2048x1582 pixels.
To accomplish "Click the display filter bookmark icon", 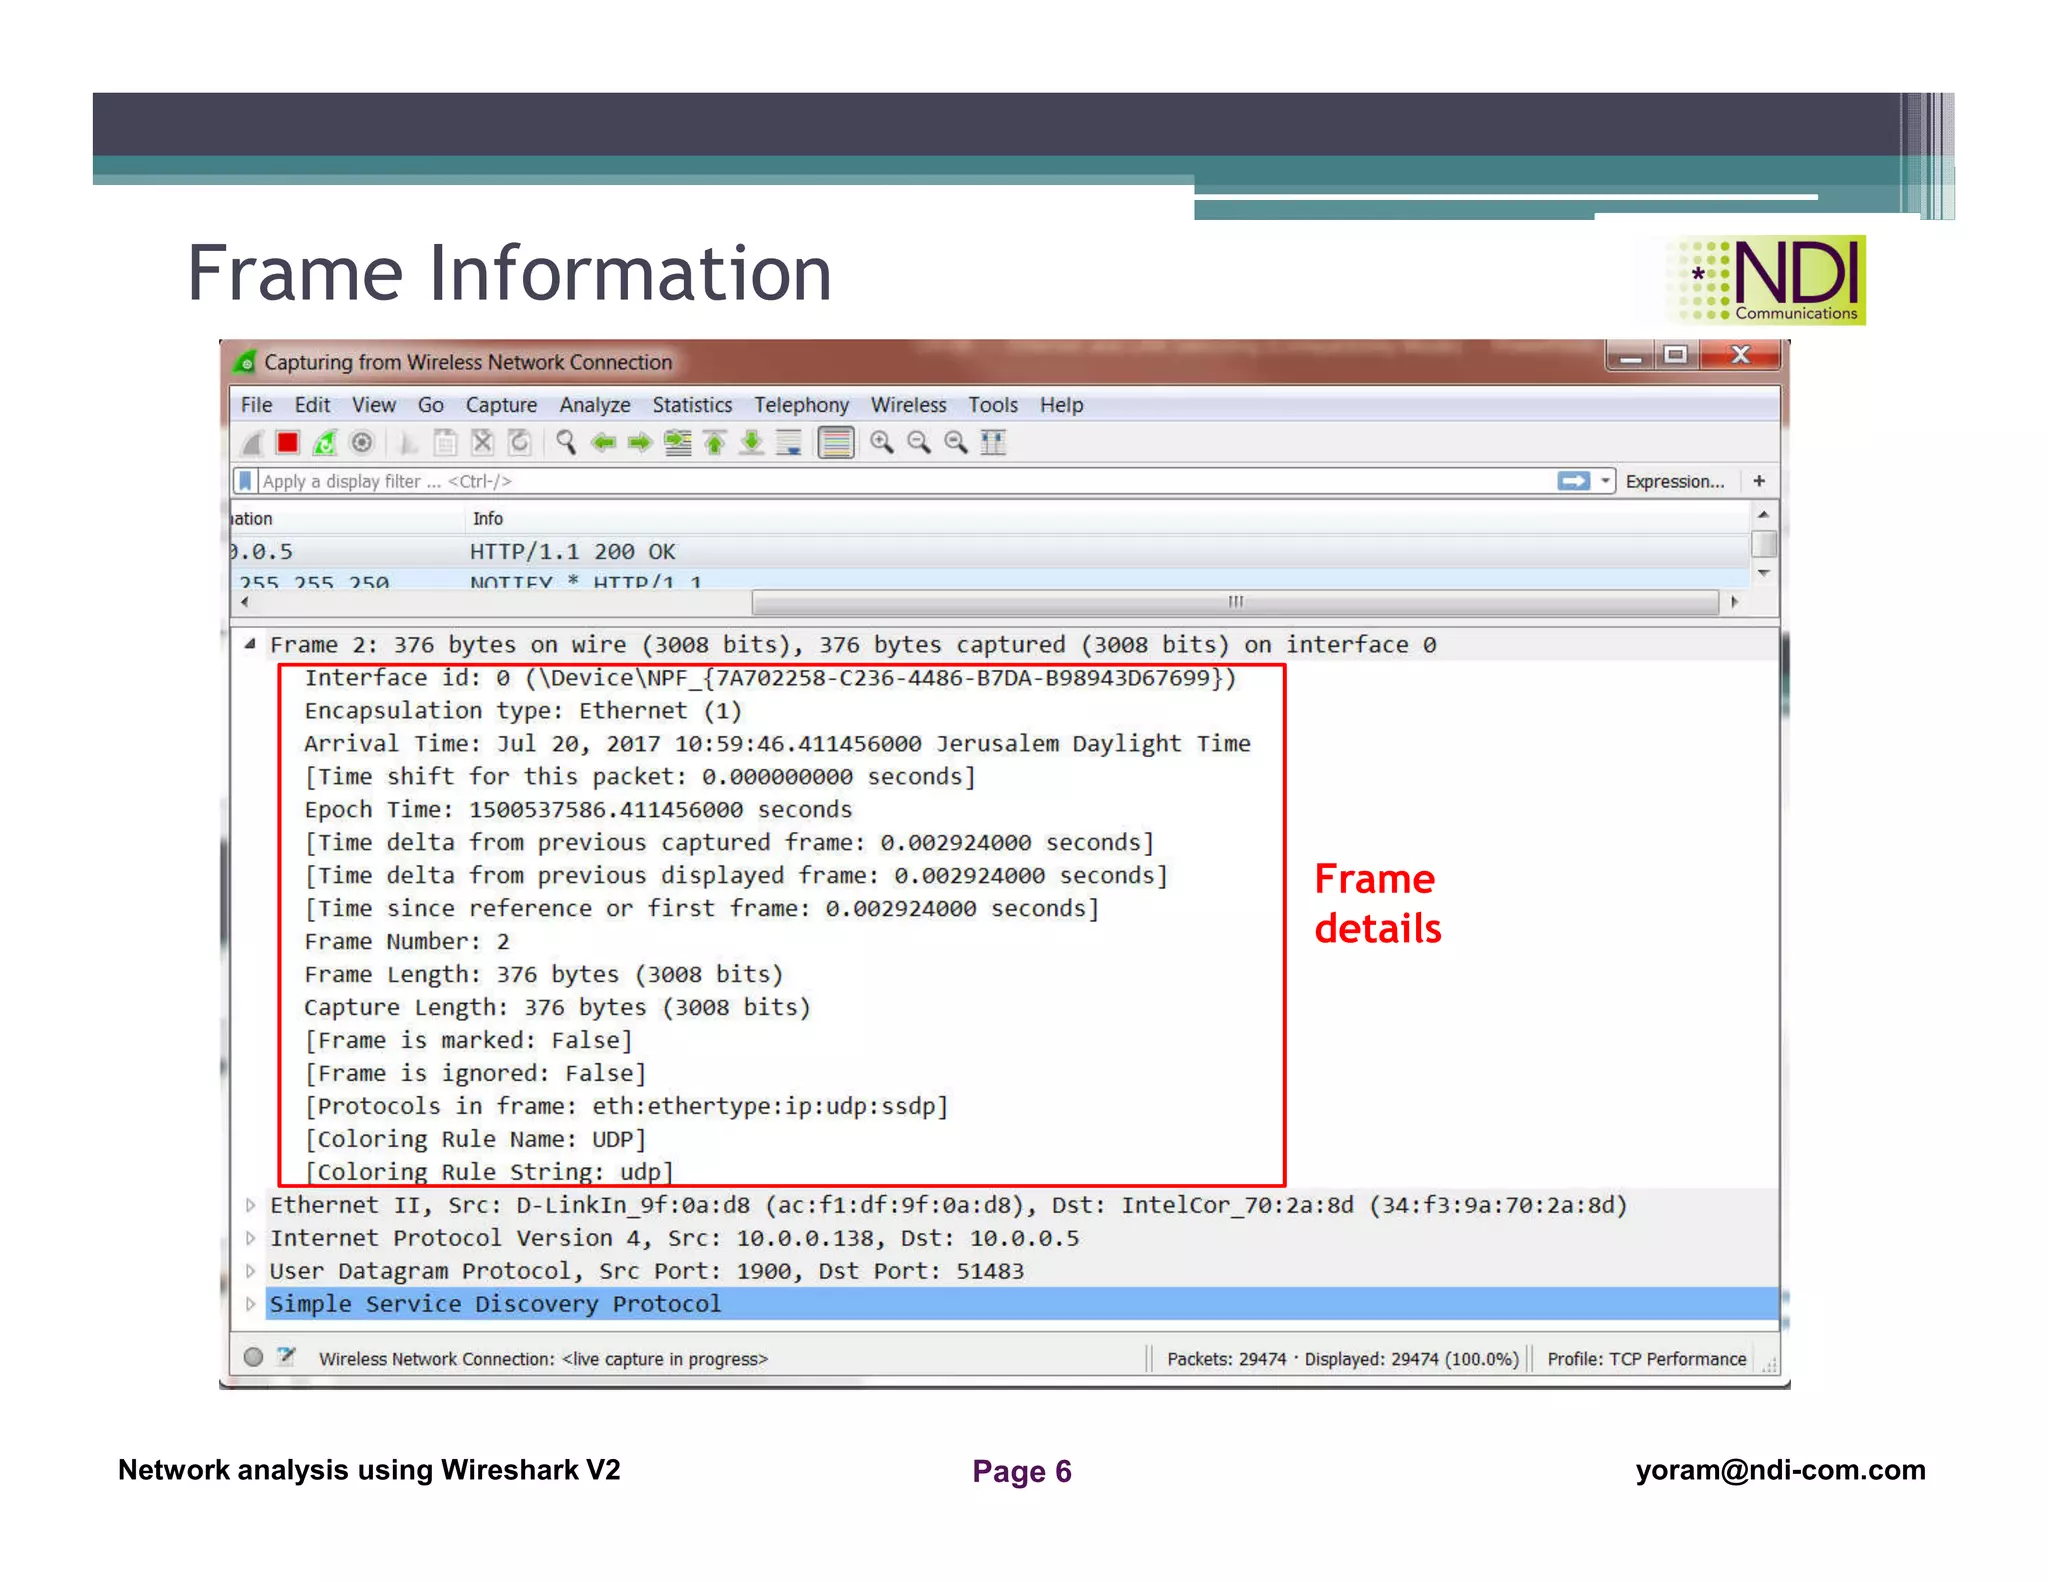I will (x=245, y=481).
